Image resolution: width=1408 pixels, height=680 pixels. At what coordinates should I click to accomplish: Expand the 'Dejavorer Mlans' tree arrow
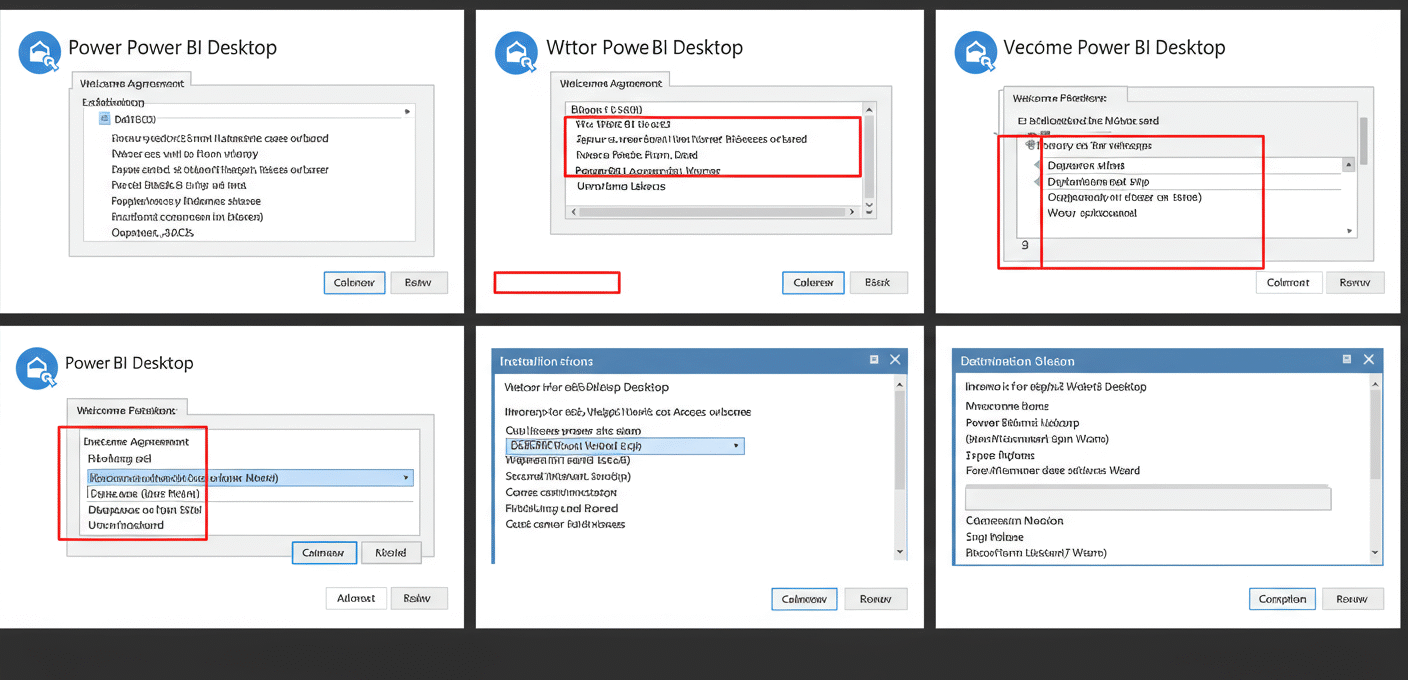pyautogui.click(x=1037, y=166)
